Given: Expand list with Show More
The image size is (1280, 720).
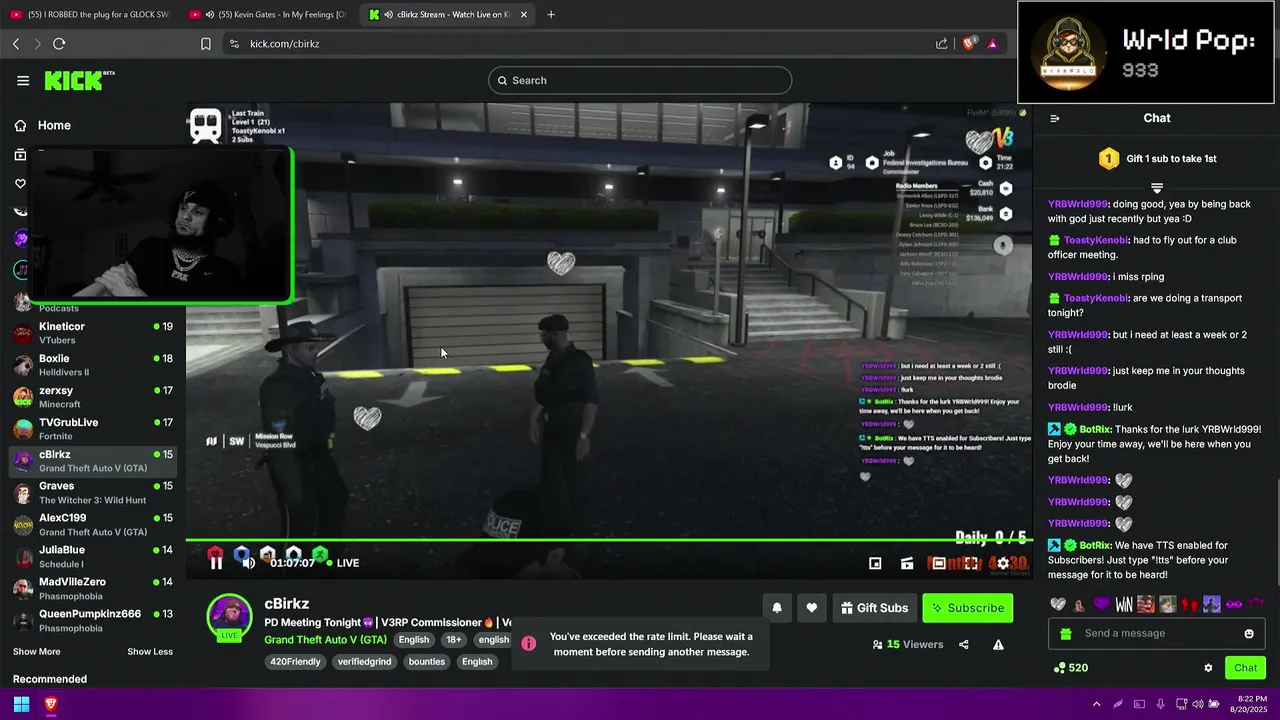Looking at the screenshot, I should pos(36,652).
